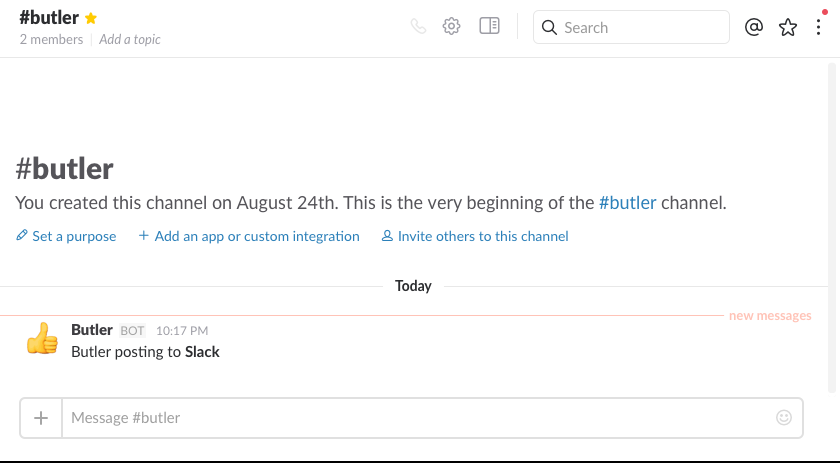
Task: Click Add a topic text
Action: pos(130,40)
